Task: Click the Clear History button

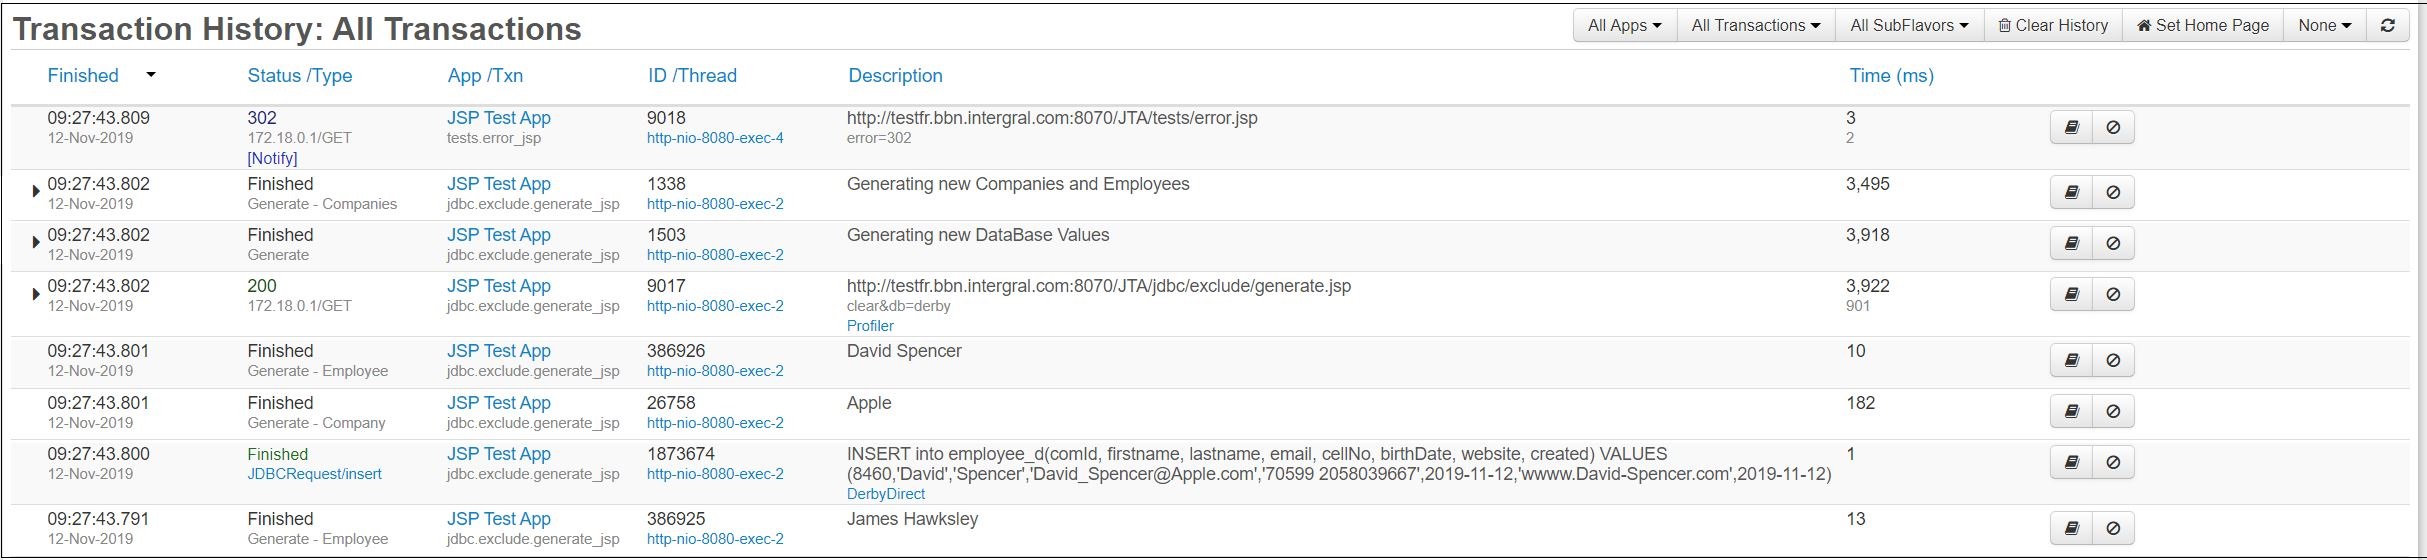Action: [2053, 26]
